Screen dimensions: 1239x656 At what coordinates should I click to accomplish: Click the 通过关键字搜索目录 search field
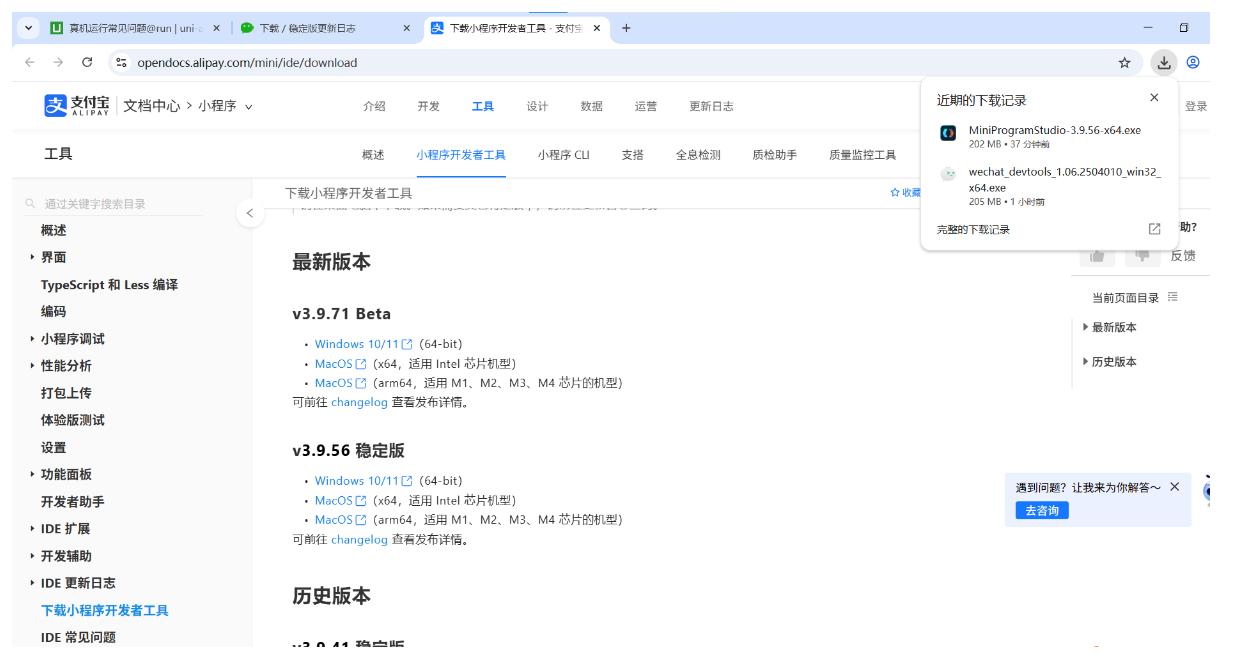114,204
